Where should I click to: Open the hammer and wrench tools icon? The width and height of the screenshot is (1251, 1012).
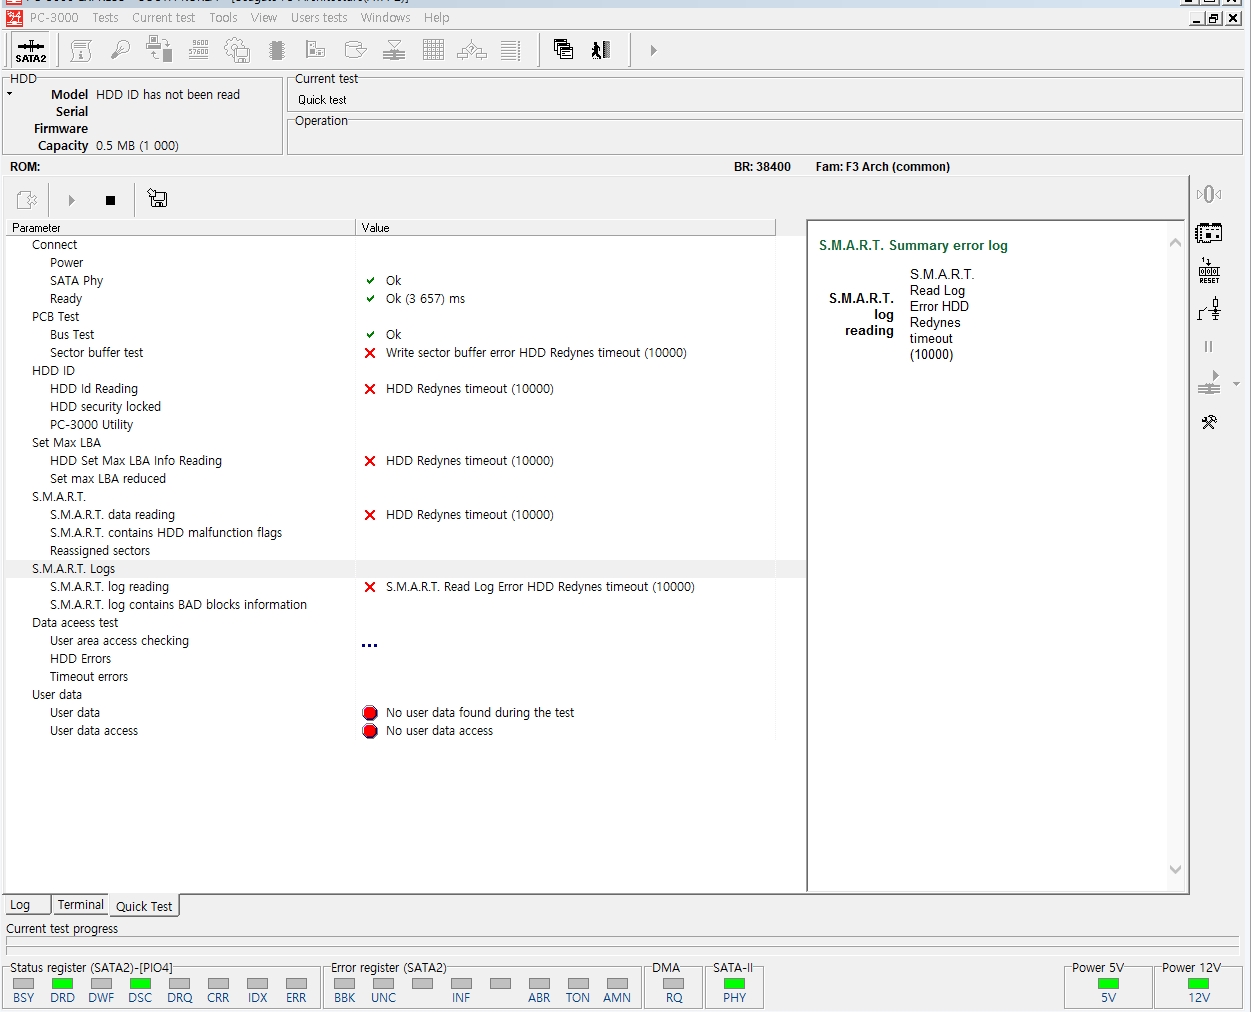(1209, 422)
